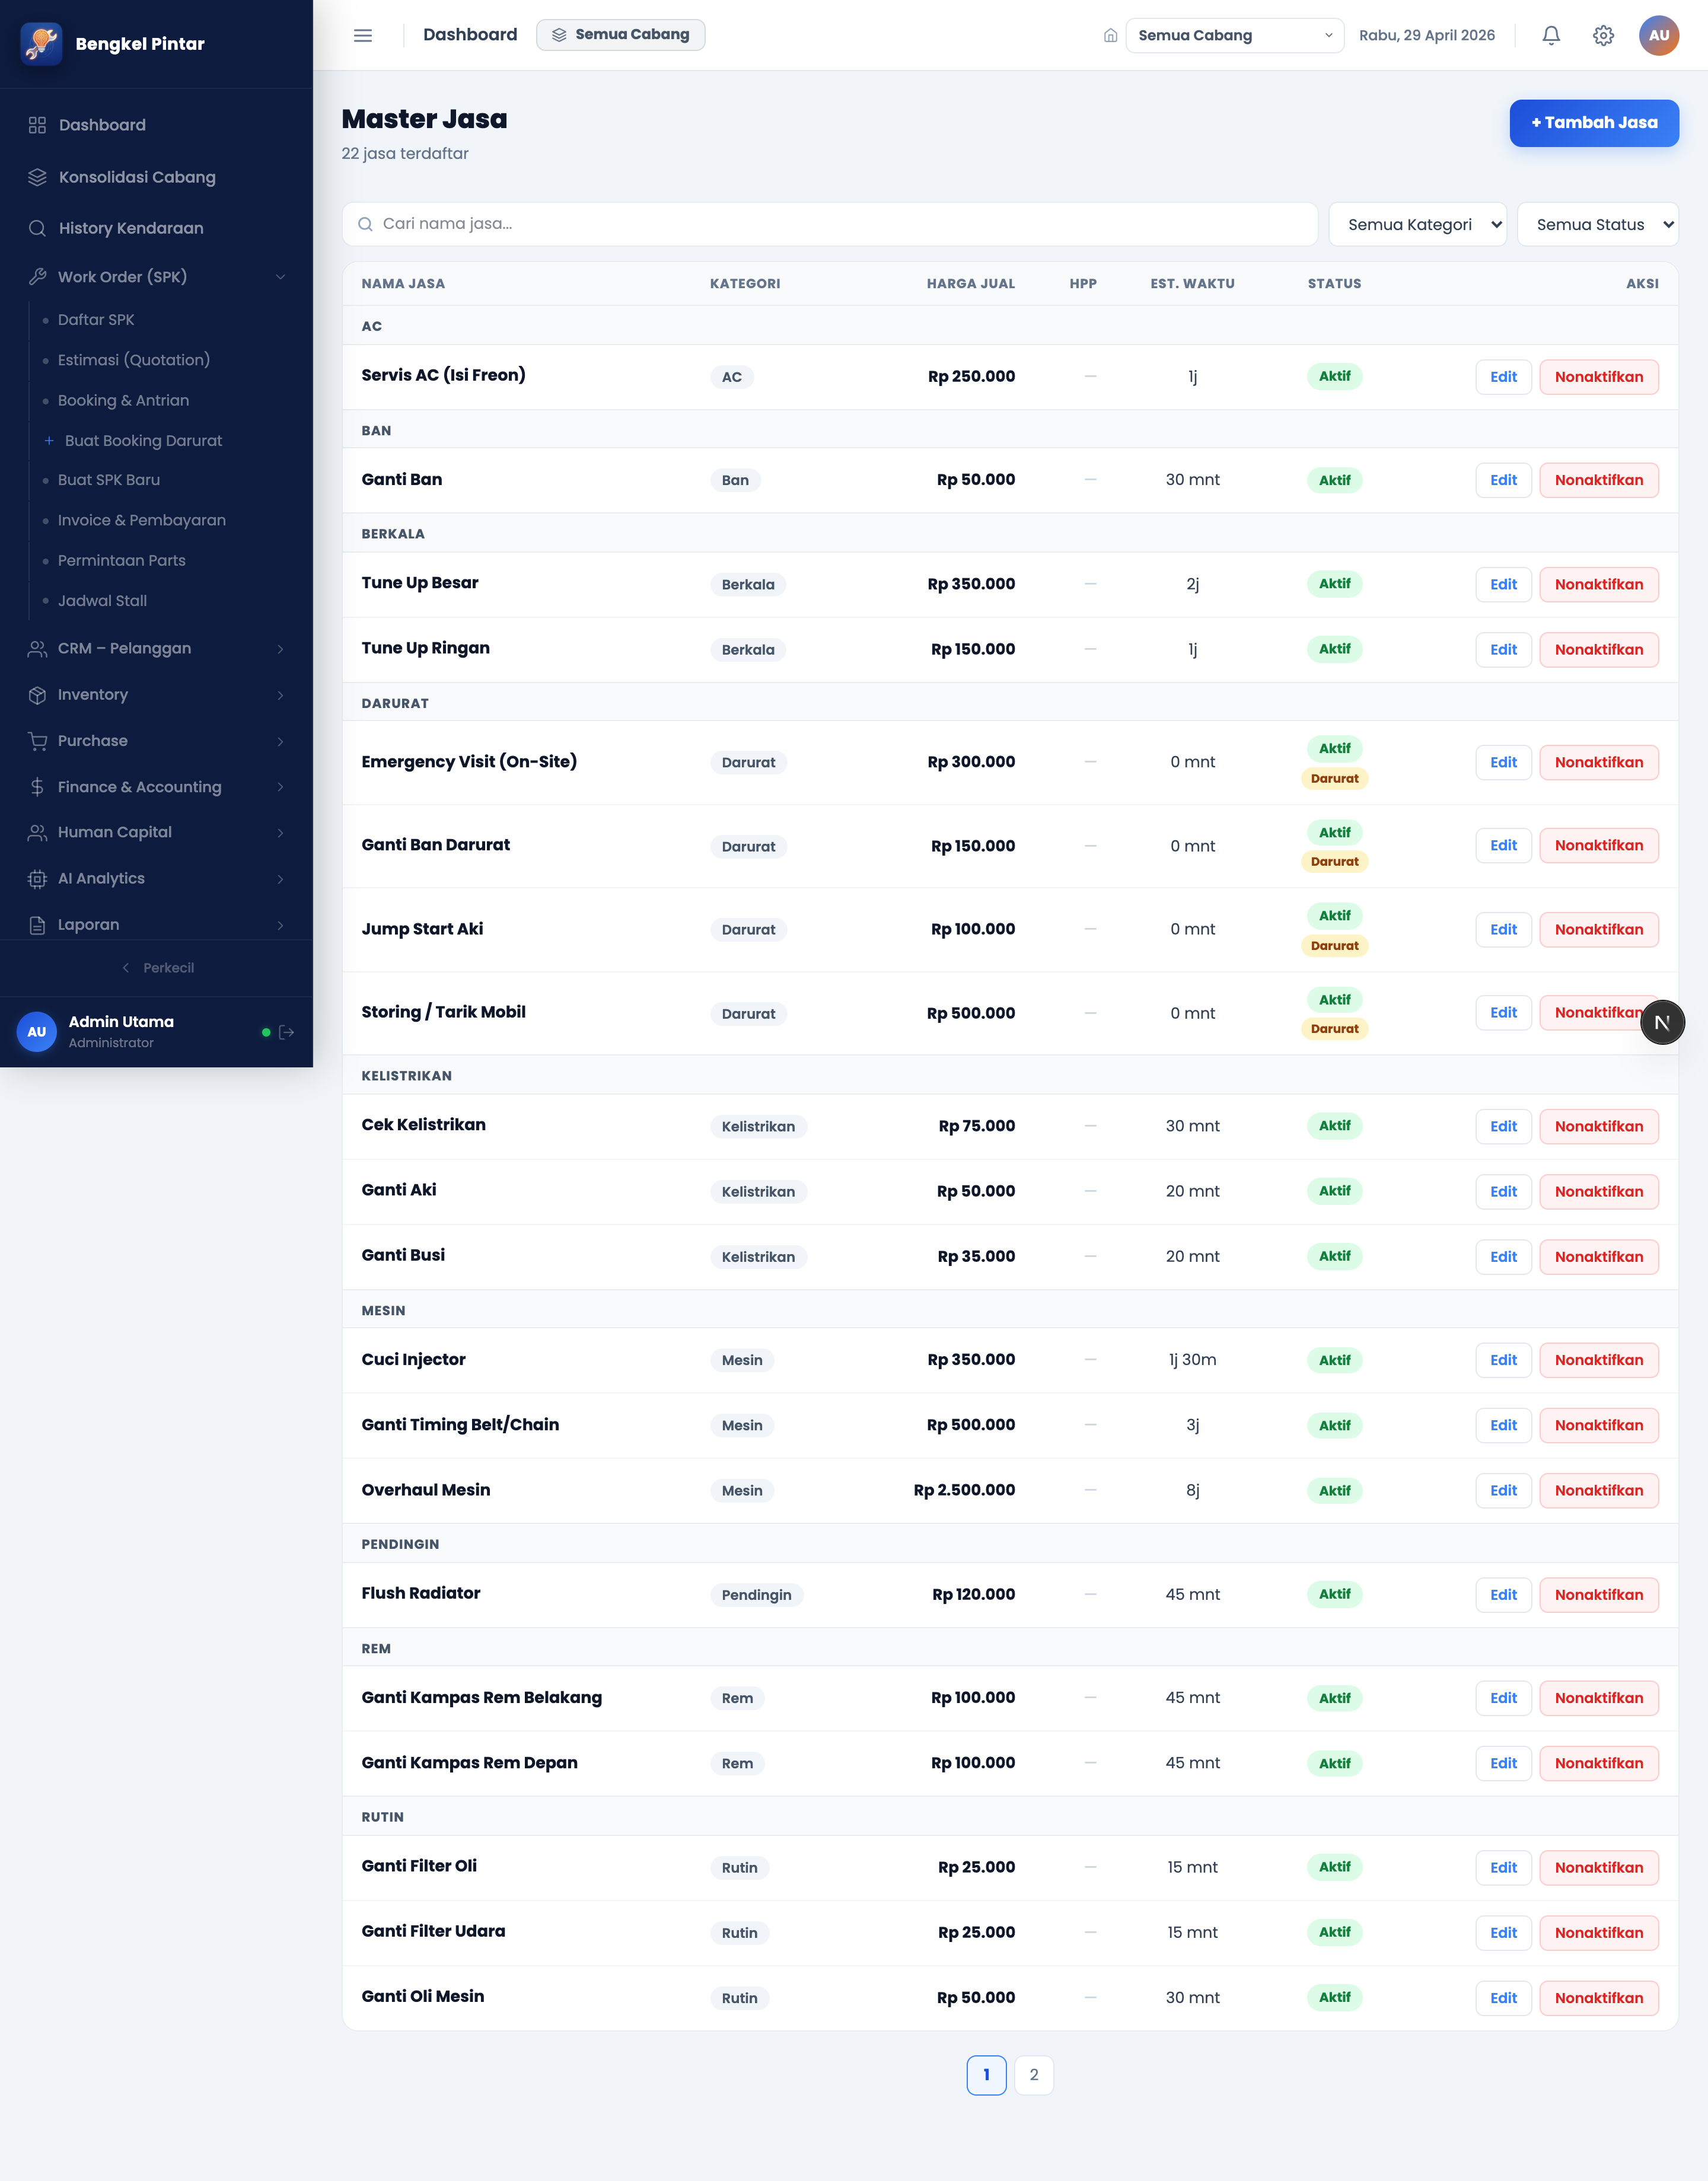Screen dimensions: 1708x2181
Task: Deactivate the Ganti Aki service
Action: click(1598, 1191)
